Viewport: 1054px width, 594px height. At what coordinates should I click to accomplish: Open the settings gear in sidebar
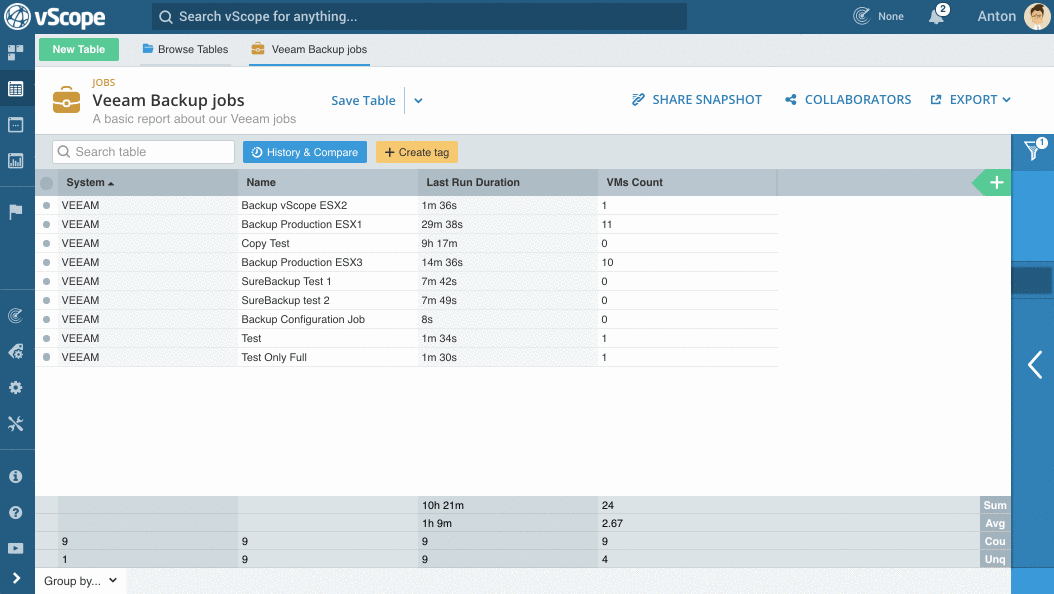pos(15,388)
